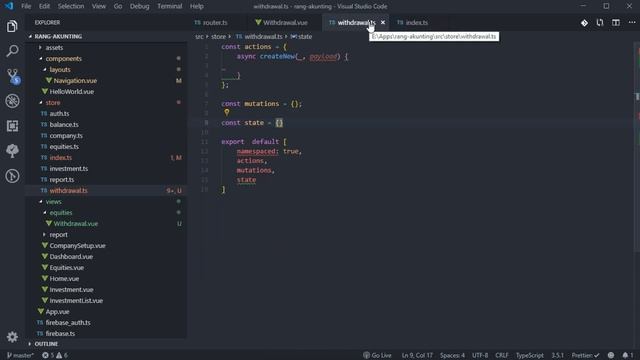
Task: Open Dashboard.vue in the explorer
Action: click(71, 257)
